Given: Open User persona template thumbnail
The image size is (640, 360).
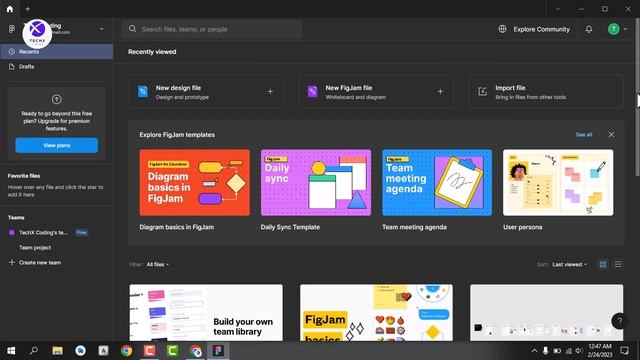Looking at the screenshot, I should [x=558, y=182].
